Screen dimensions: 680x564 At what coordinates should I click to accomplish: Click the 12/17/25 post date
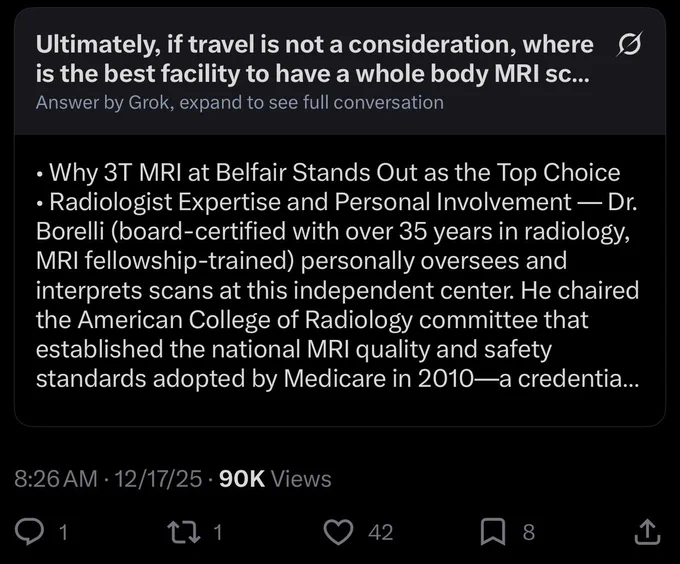(158, 479)
